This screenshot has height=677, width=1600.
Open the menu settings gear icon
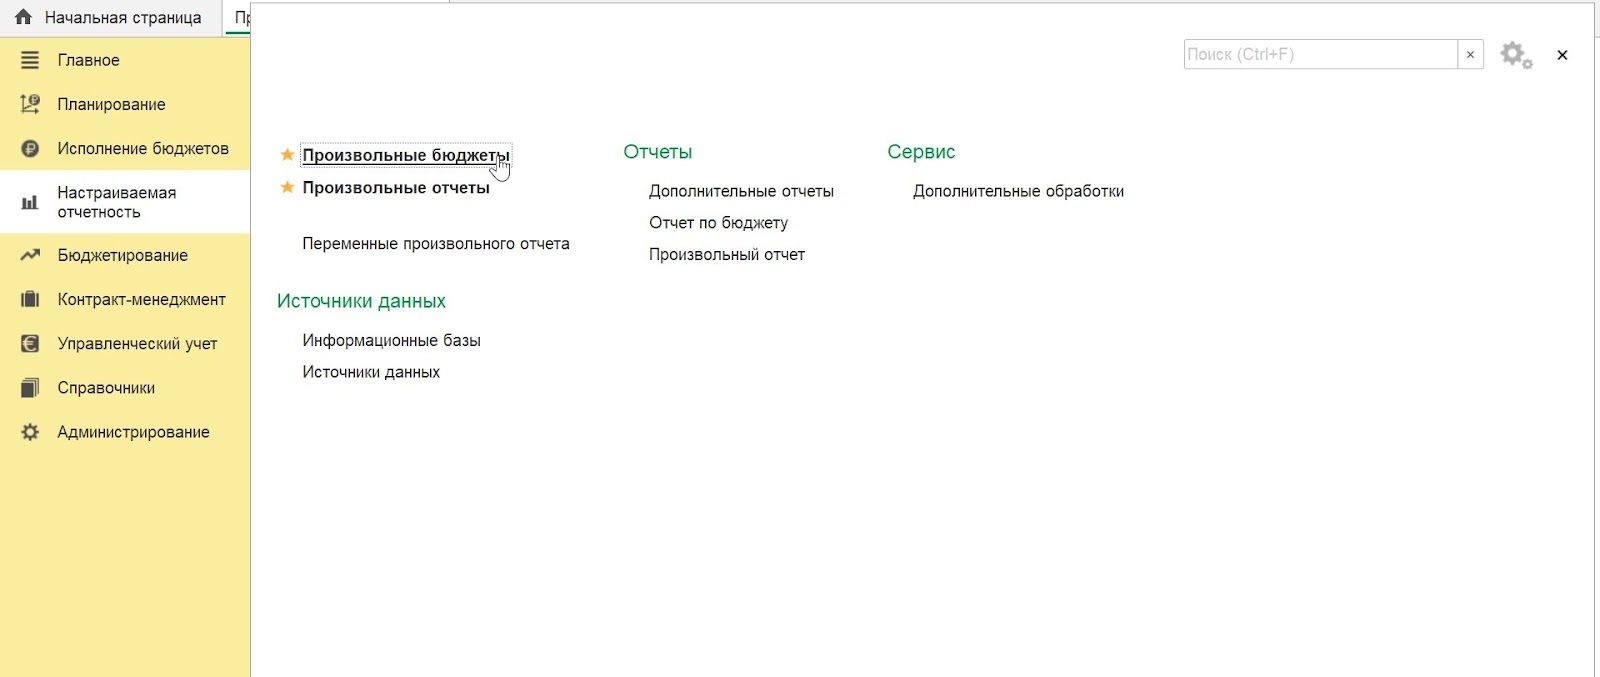tap(1516, 55)
